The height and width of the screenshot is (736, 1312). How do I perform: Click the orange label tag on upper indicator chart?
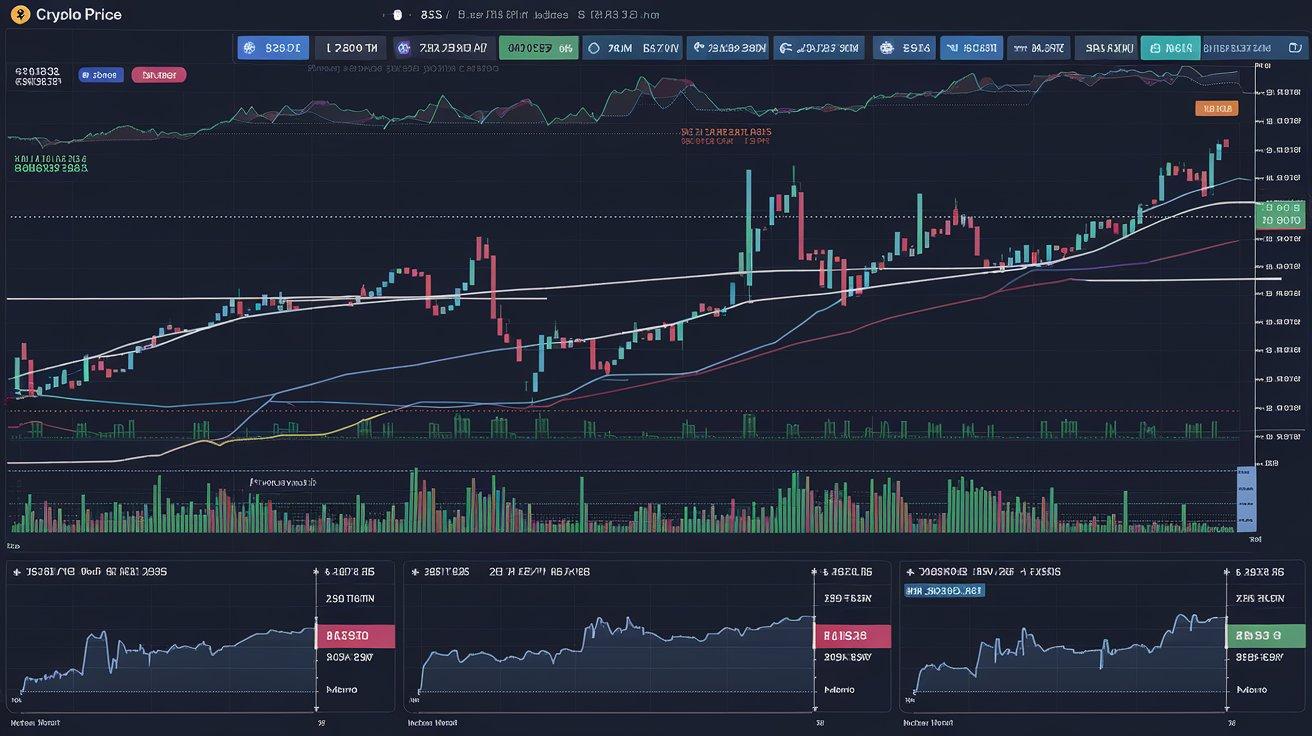click(1217, 108)
